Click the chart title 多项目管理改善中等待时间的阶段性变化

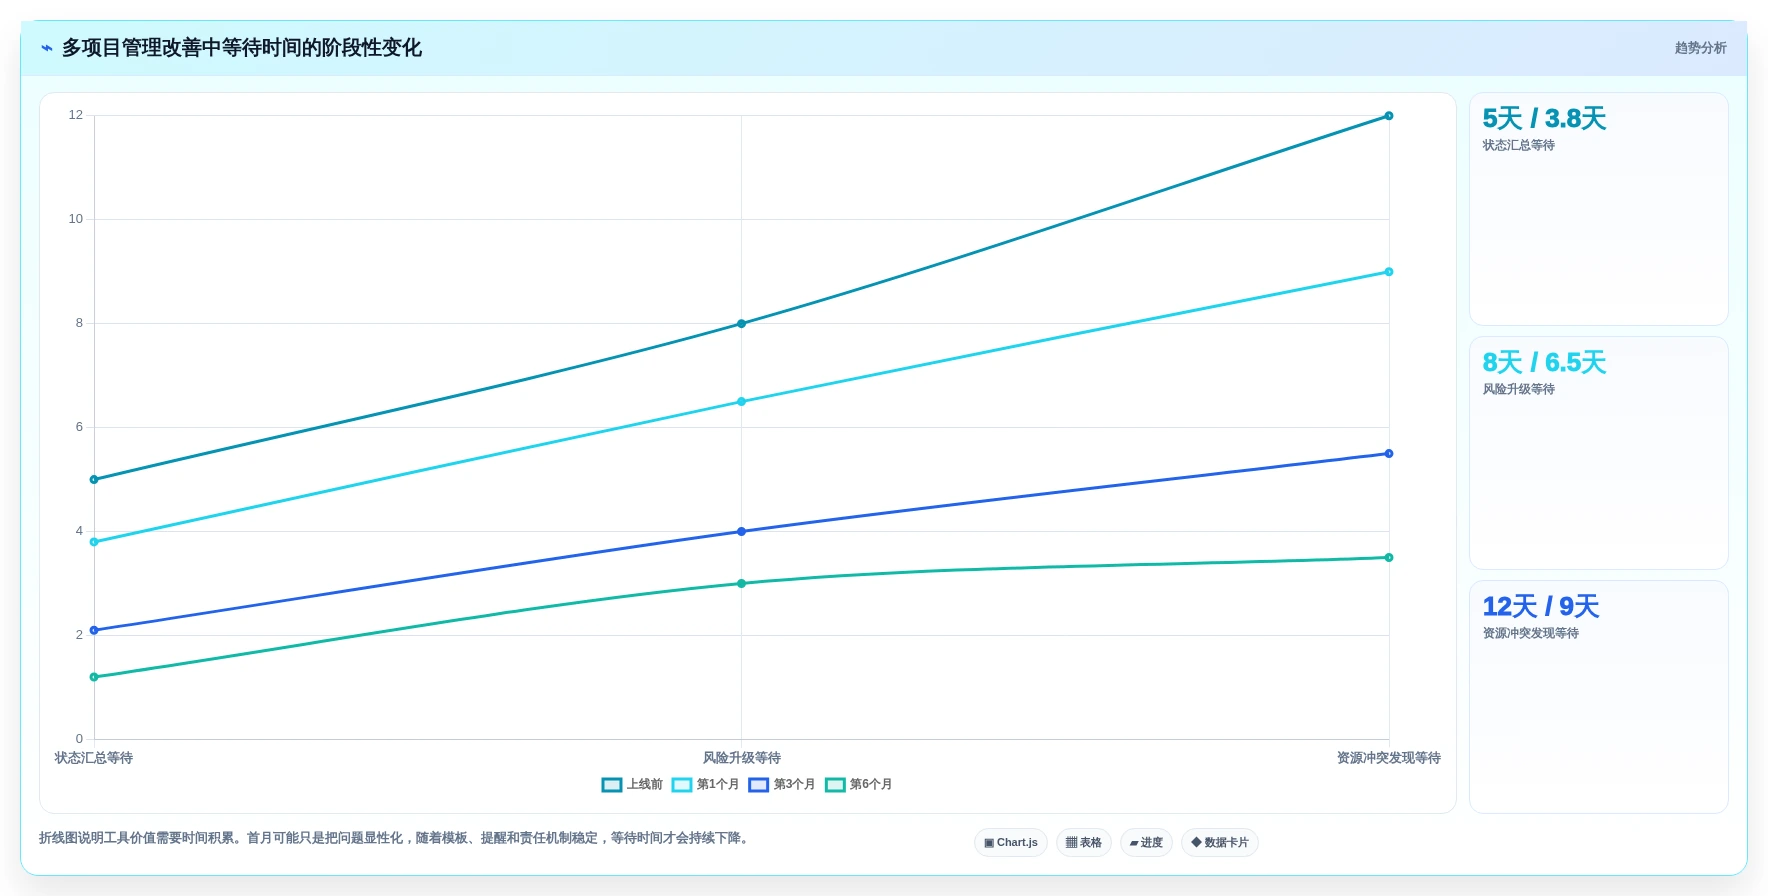click(x=242, y=48)
